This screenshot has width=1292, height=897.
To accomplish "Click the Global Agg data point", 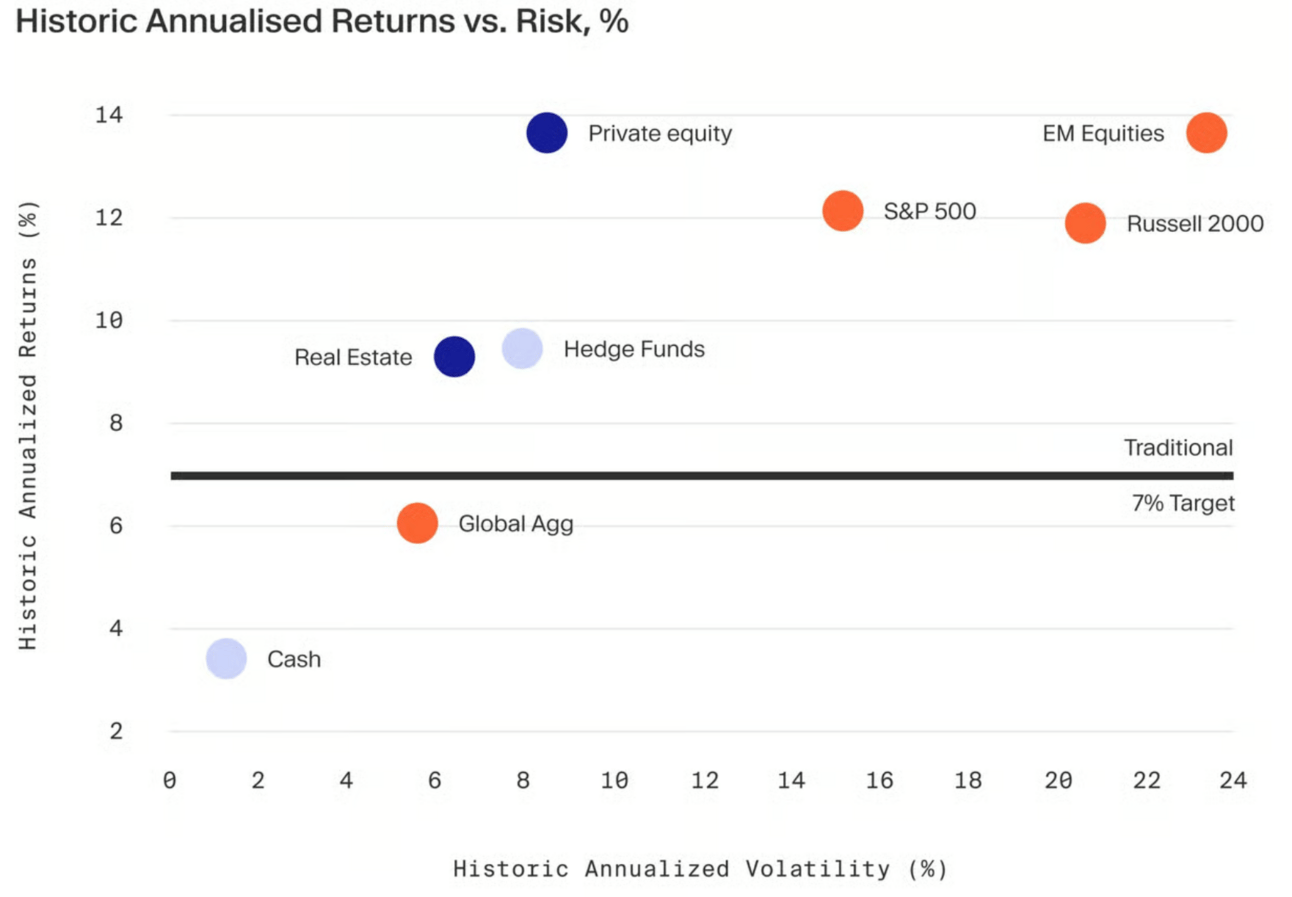I will tap(417, 522).
